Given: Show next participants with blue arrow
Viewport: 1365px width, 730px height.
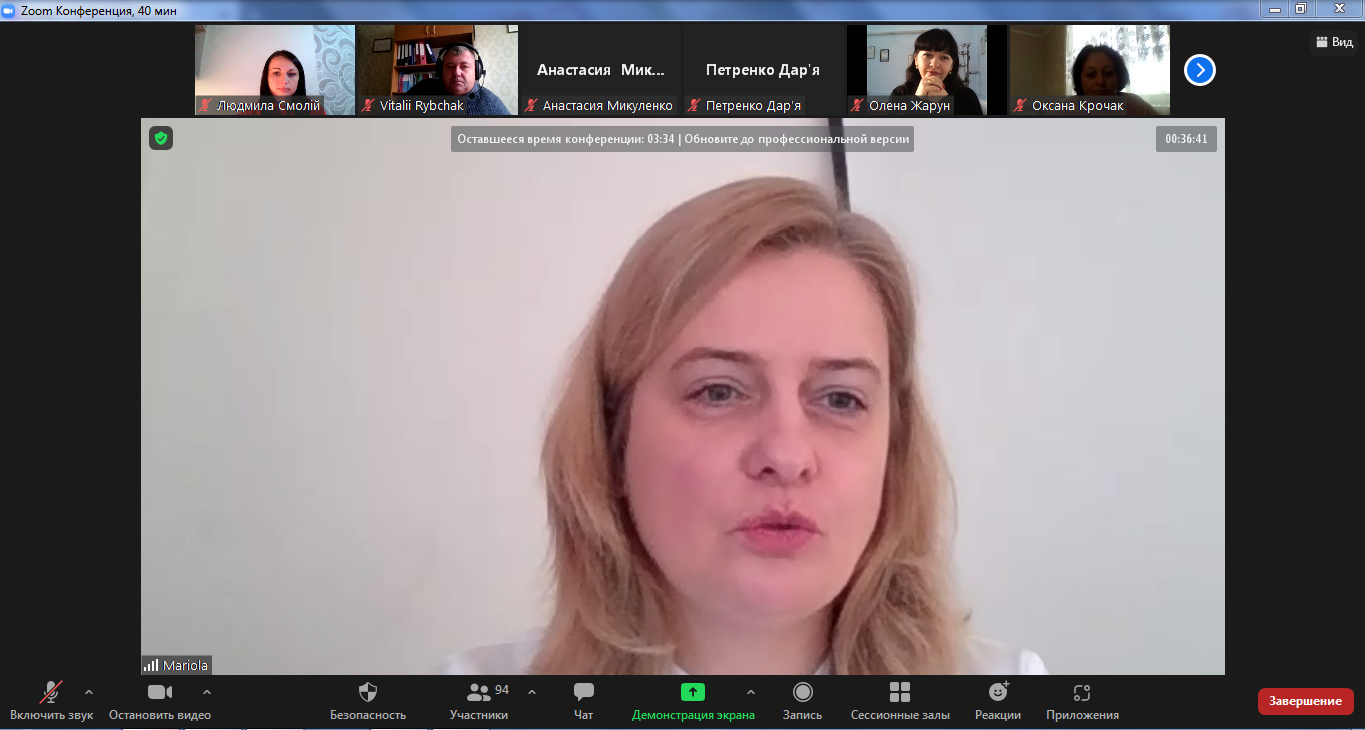Looking at the screenshot, I should click(1200, 70).
